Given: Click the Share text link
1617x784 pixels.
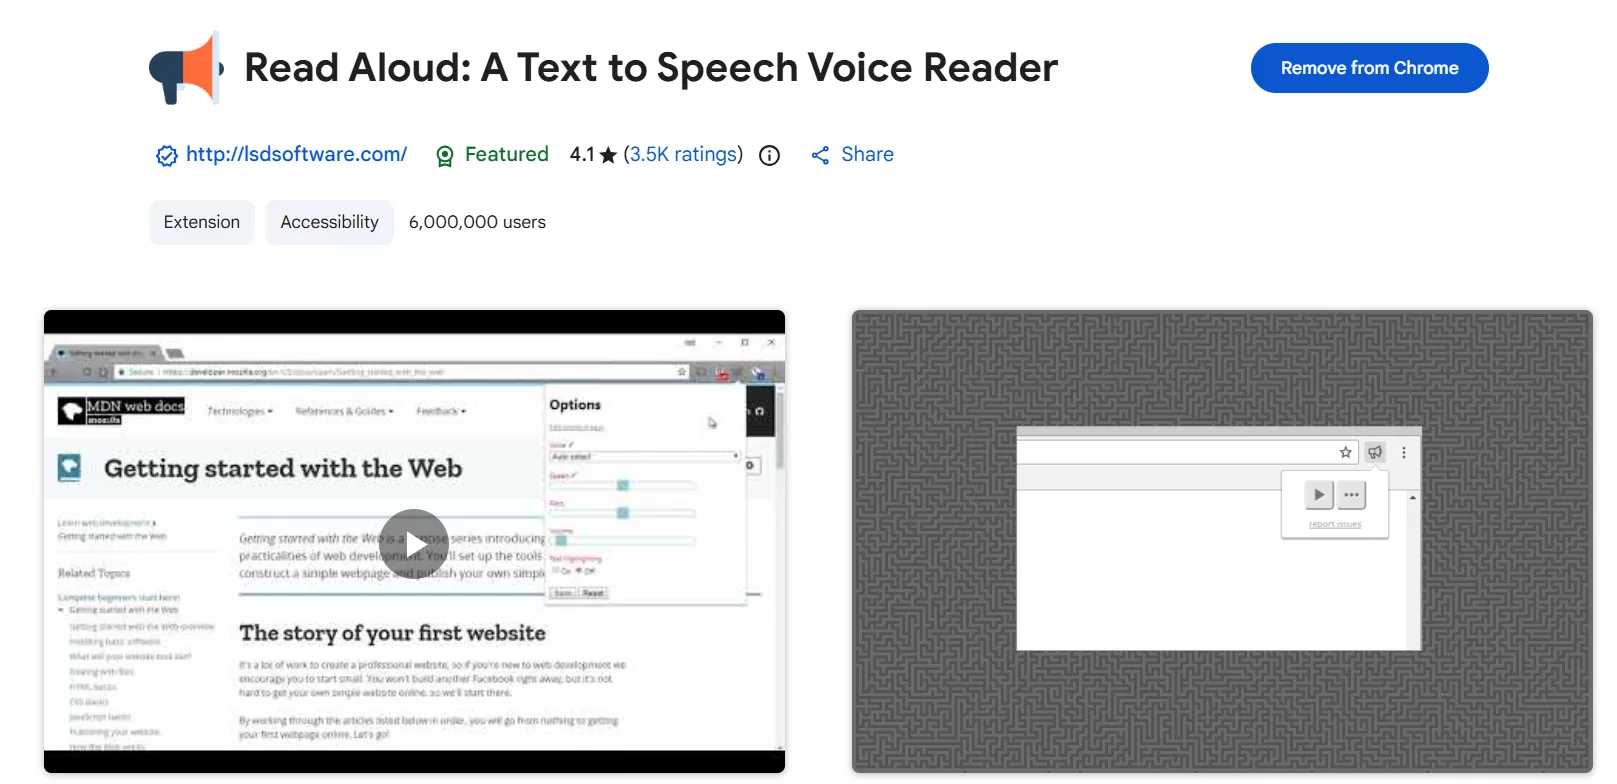Looking at the screenshot, I should (x=867, y=154).
